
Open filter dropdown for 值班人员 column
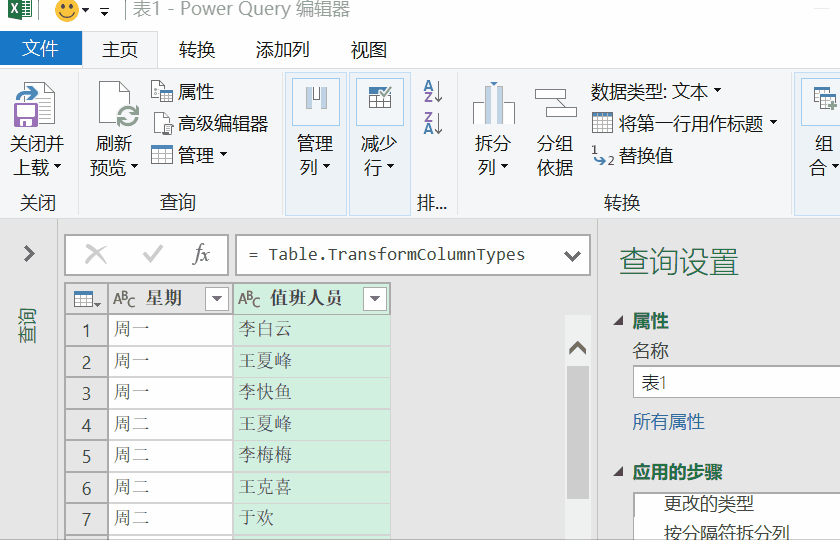pyautogui.click(x=375, y=298)
